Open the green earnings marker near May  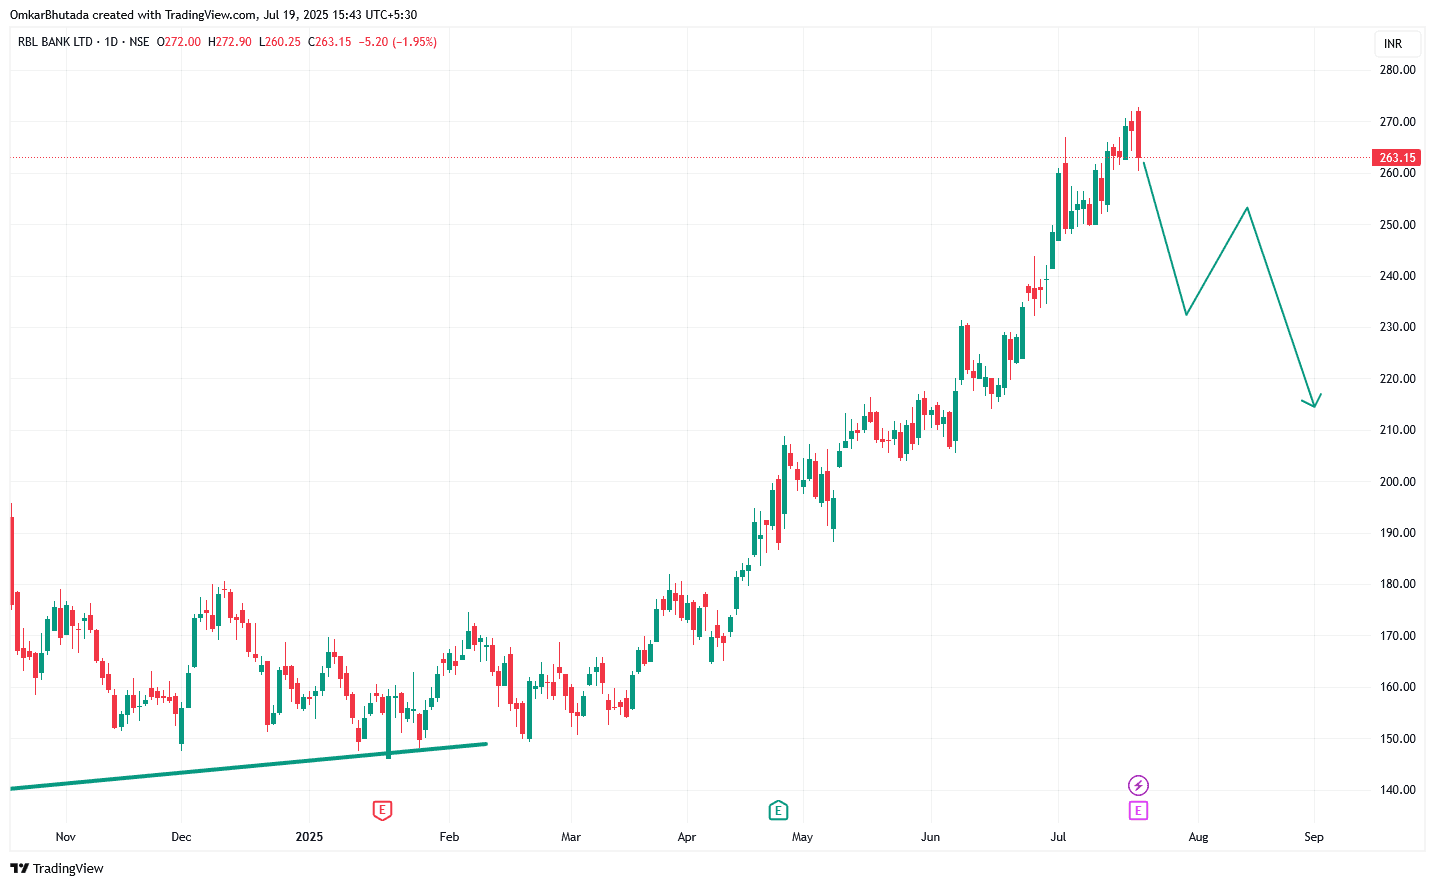(x=778, y=810)
